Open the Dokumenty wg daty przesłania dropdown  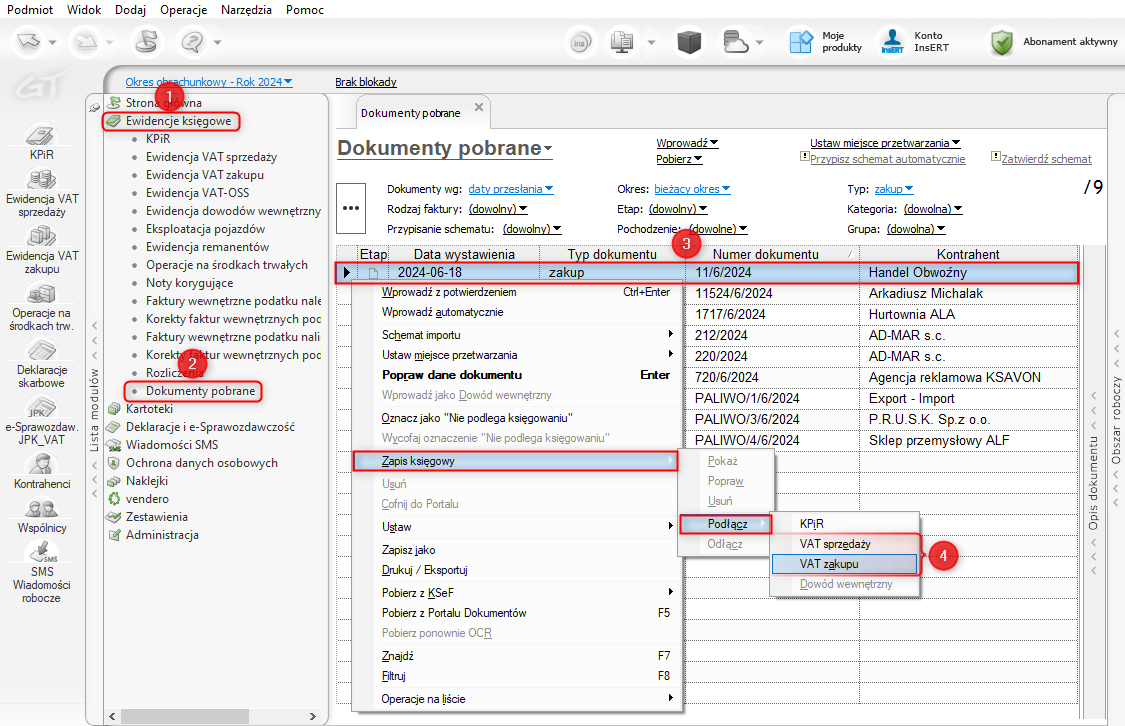tap(510, 189)
